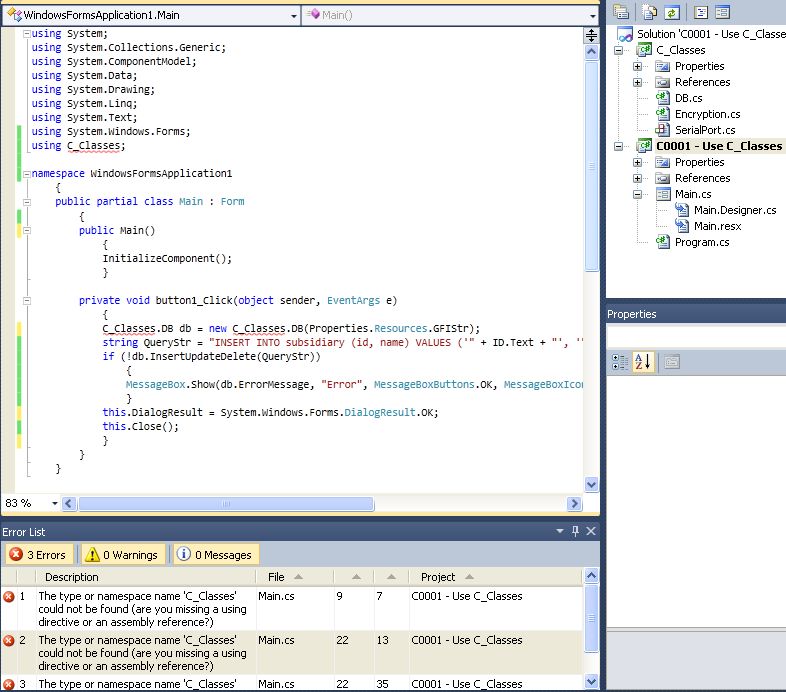The width and height of the screenshot is (786, 692).
Task: Collapse the button1_Click method block
Action: (27, 301)
